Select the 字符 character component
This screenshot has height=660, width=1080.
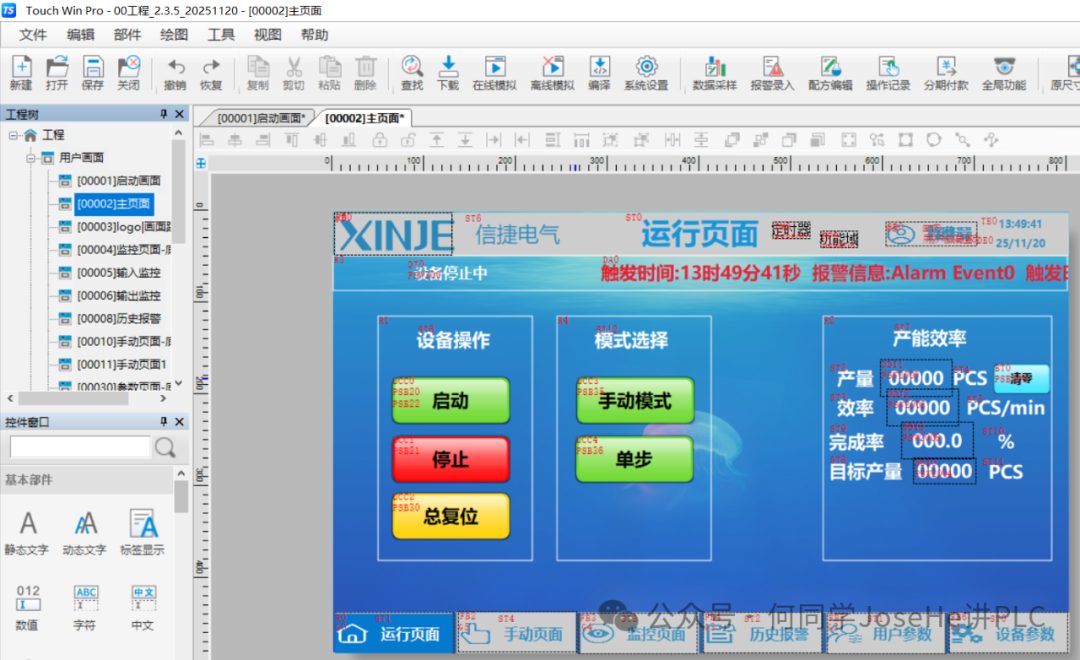click(85, 608)
